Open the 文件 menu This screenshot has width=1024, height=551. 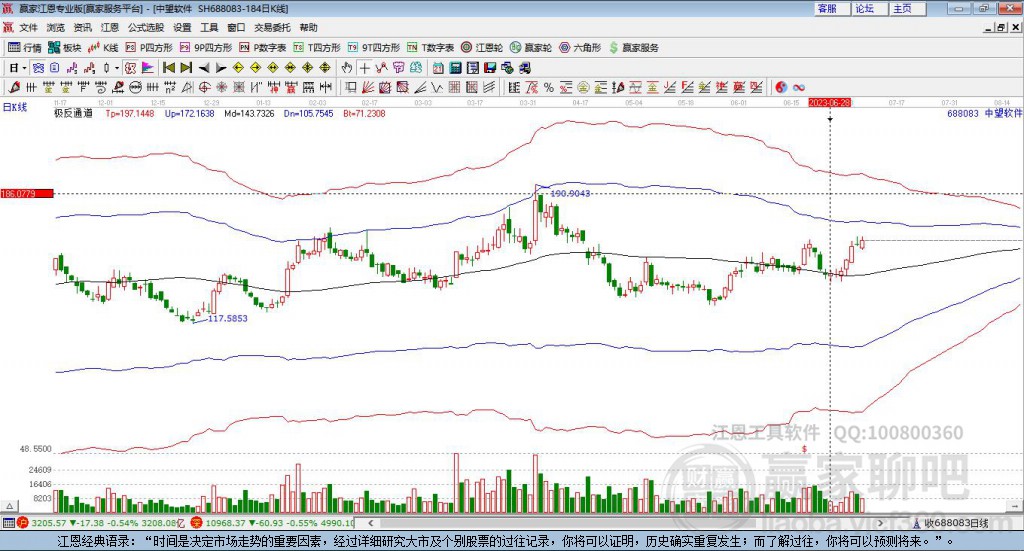[28, 27]
